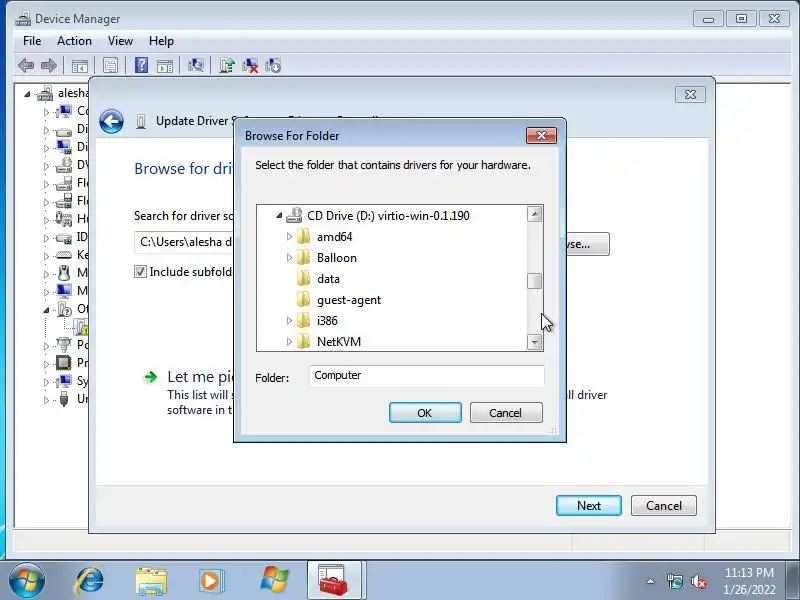Click the Help question-mark toolbar icon
Viewport: 800px width, 600px height.
141,65
